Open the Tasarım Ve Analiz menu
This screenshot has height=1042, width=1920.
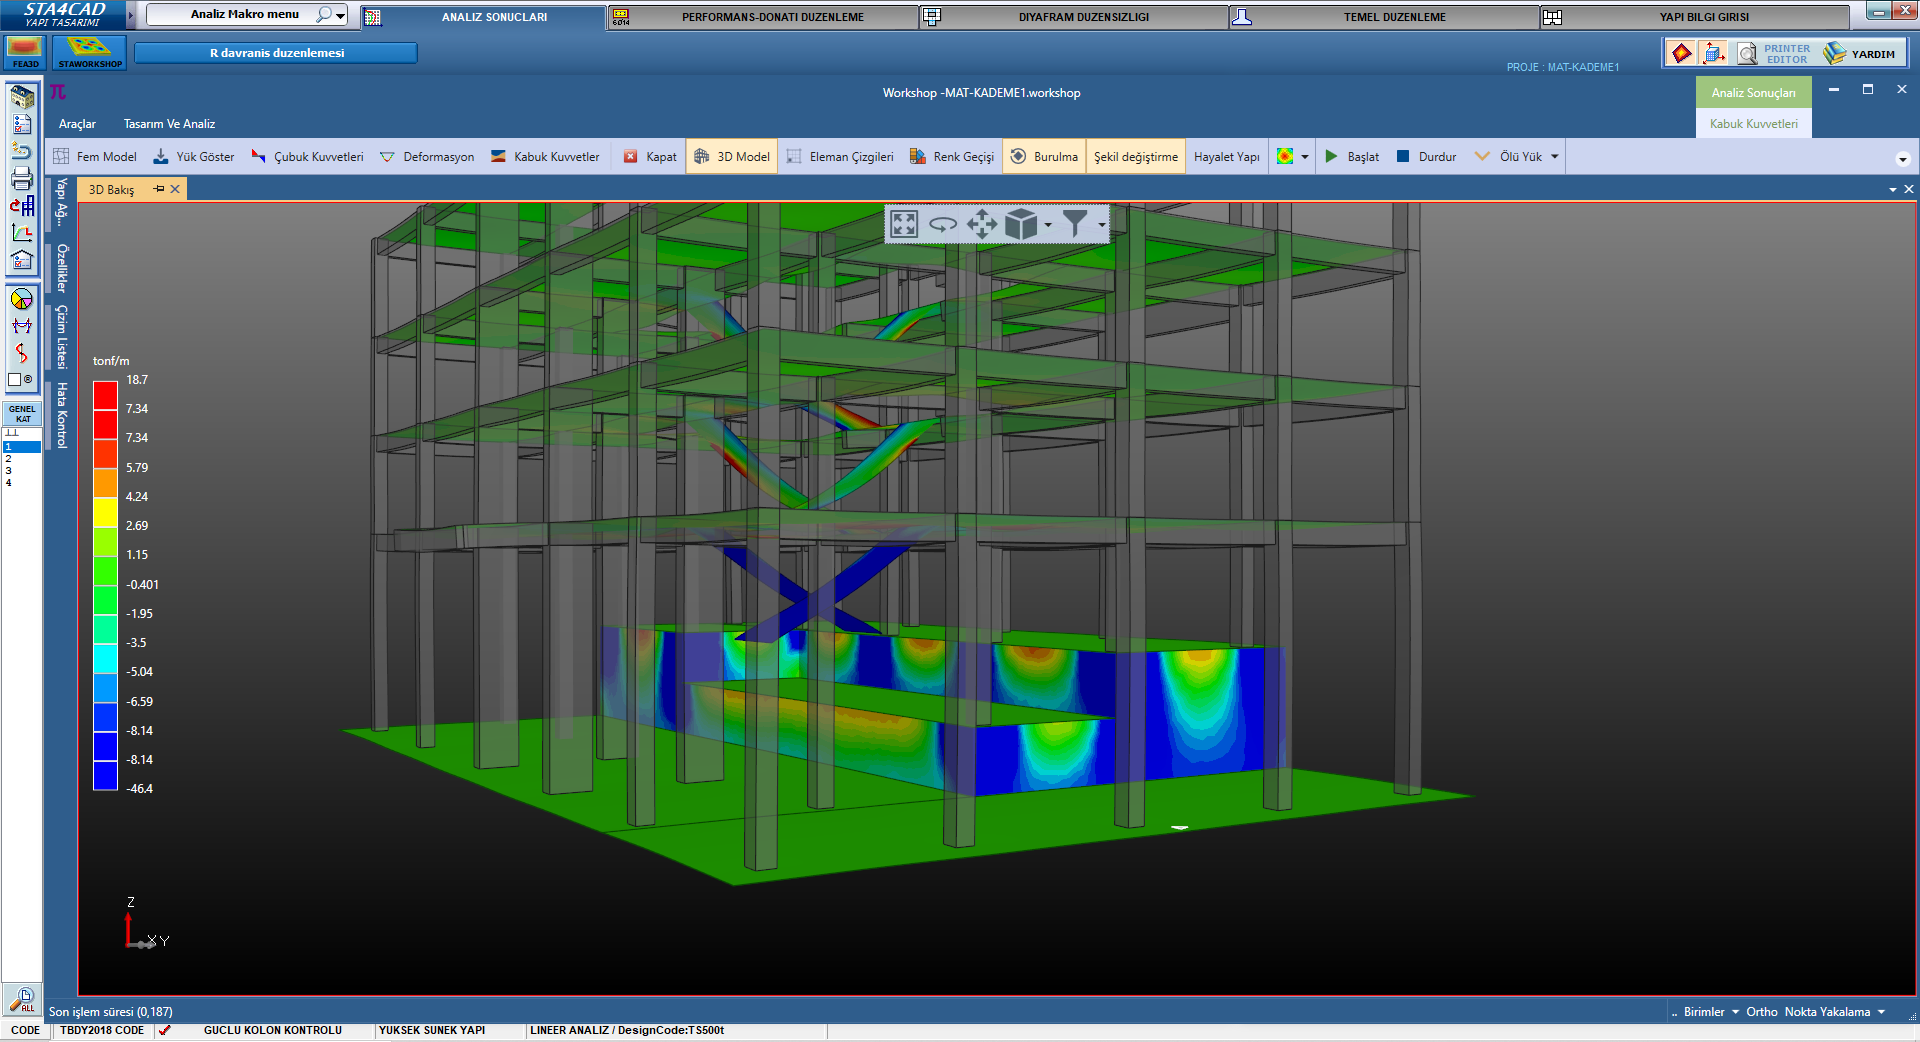[169, 124]
